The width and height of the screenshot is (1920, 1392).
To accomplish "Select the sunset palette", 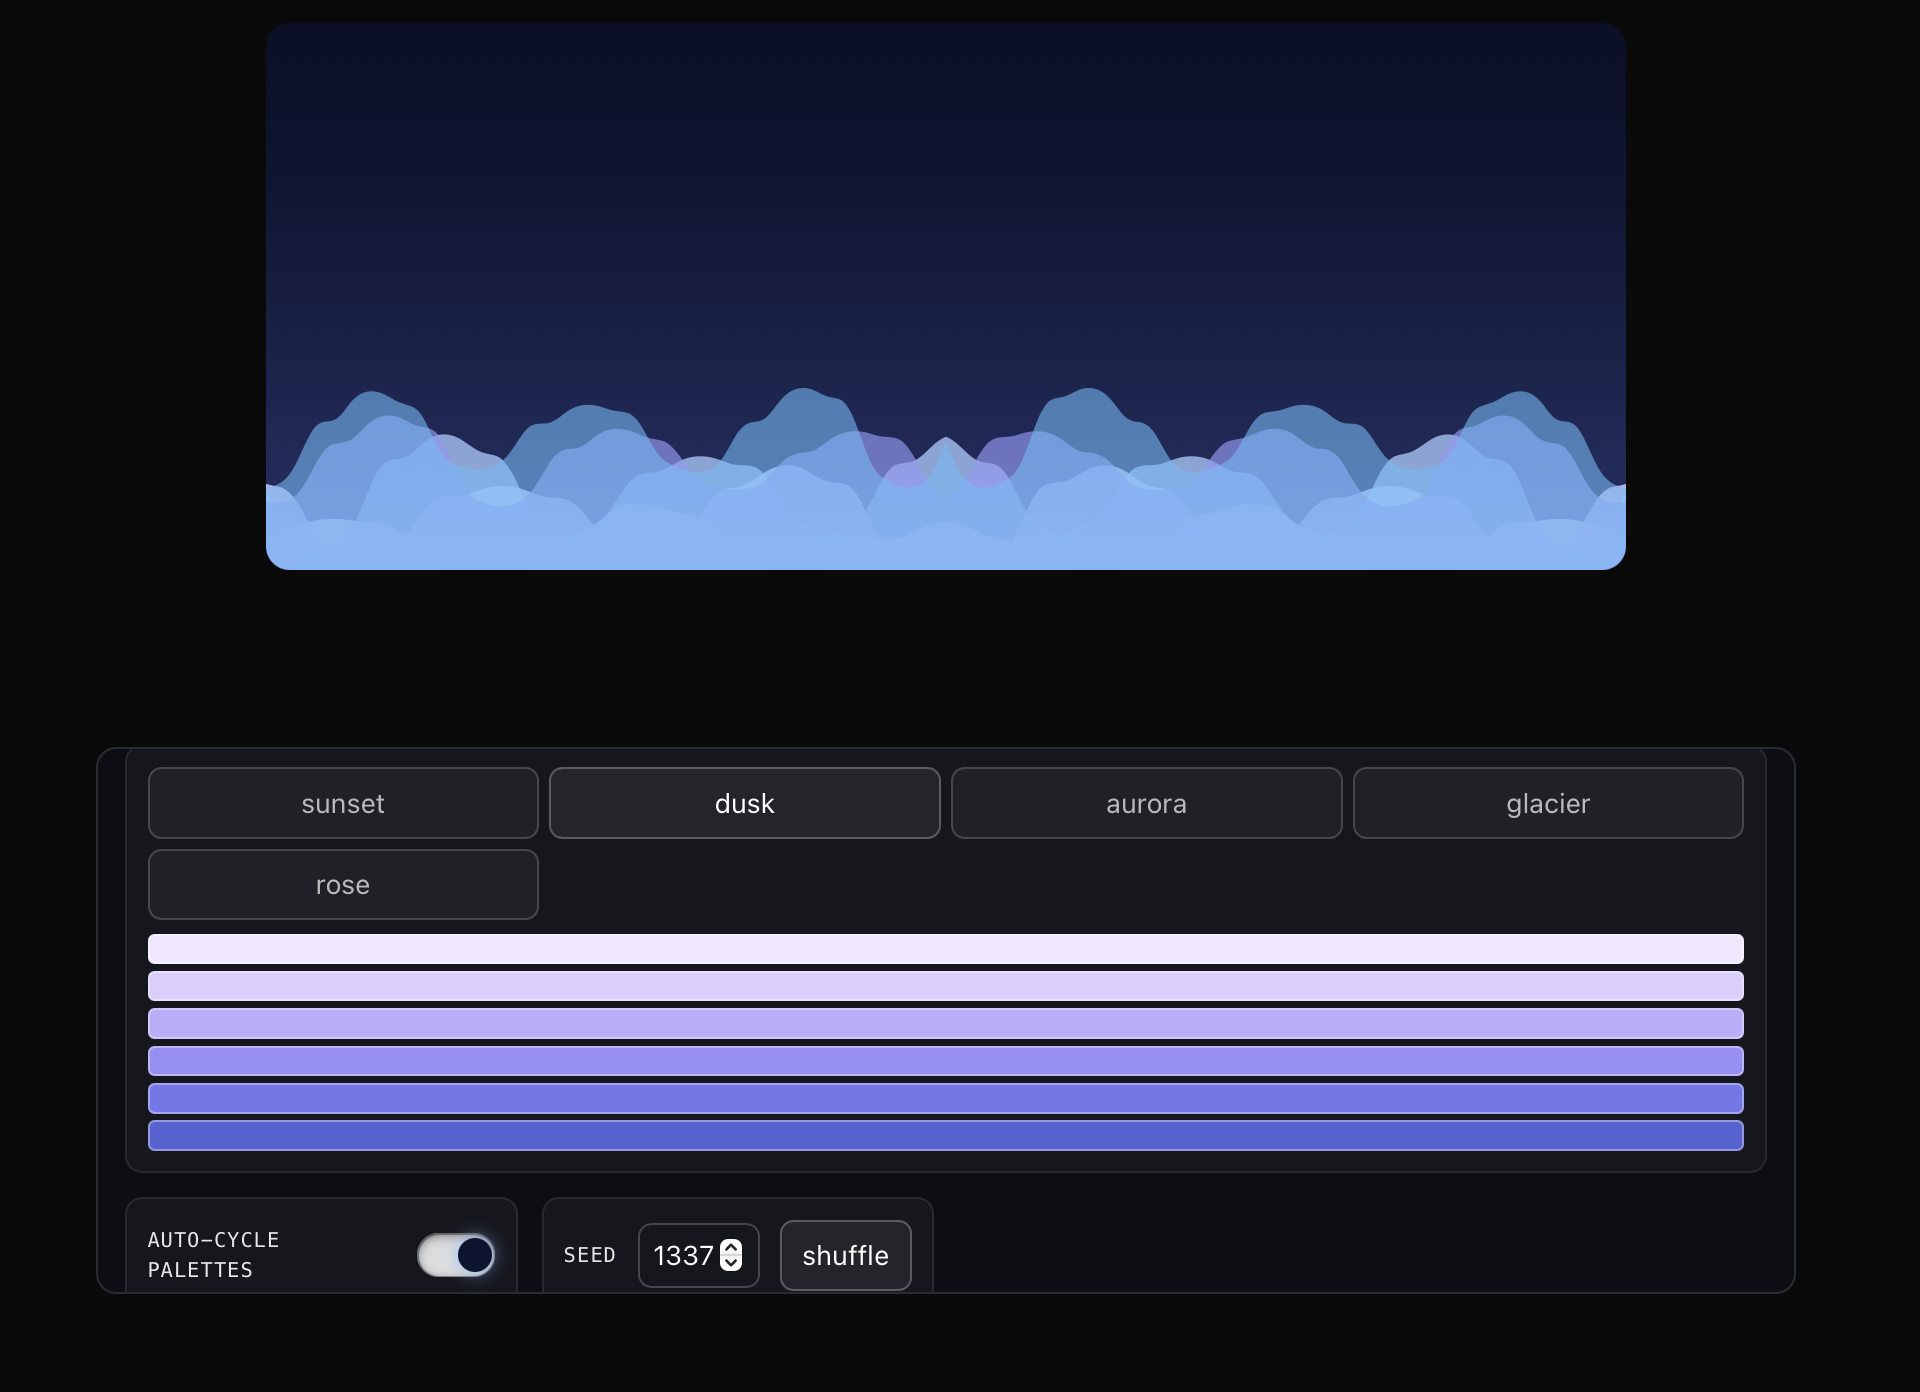I will pos(343,803).
